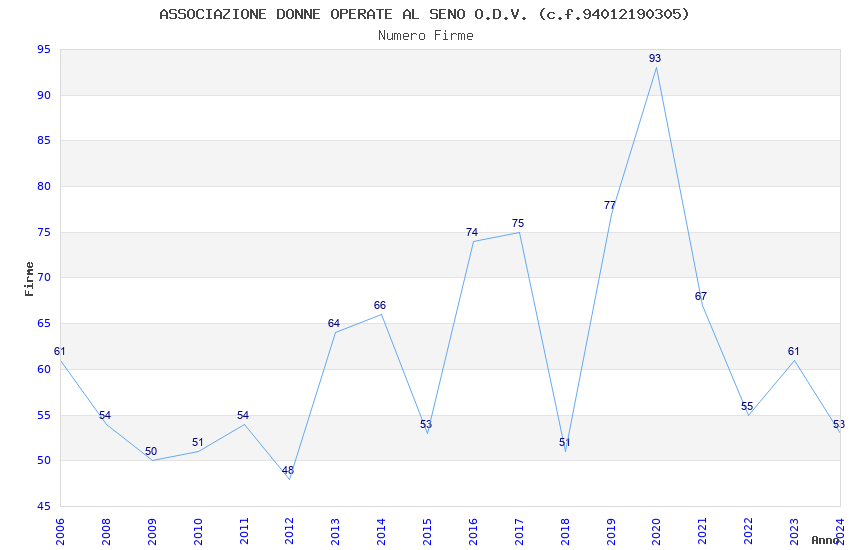
Task: Click the y-axis value 45
Action: coord(44,507)
